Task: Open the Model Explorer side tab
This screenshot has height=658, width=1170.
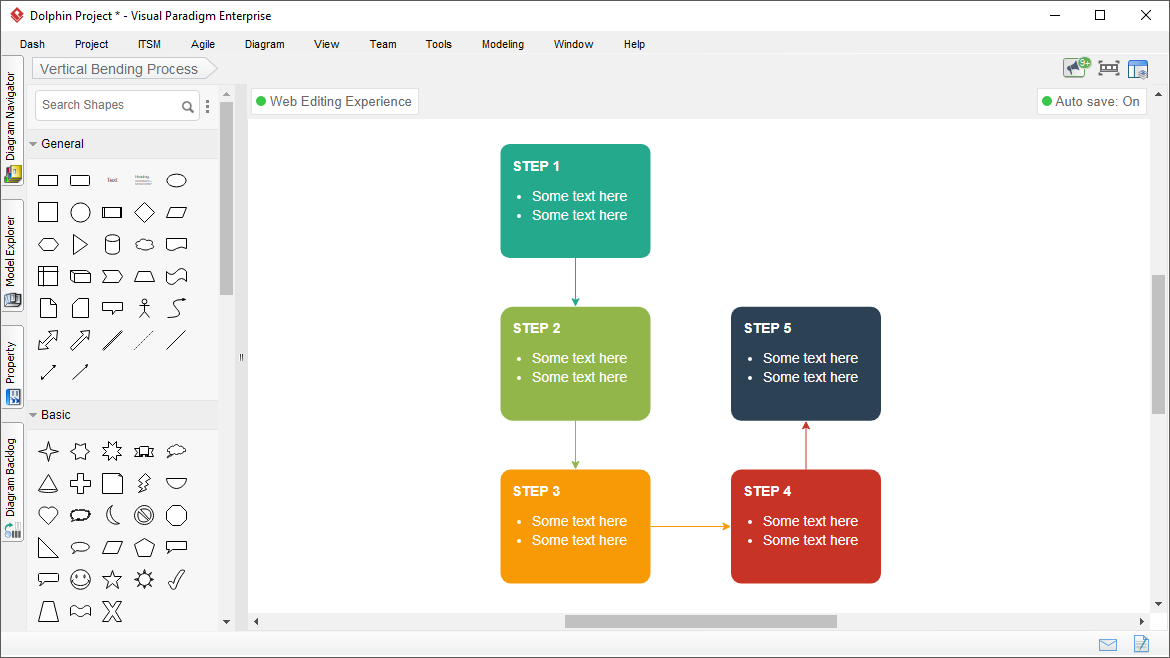Action: click(x=11, y=256)
